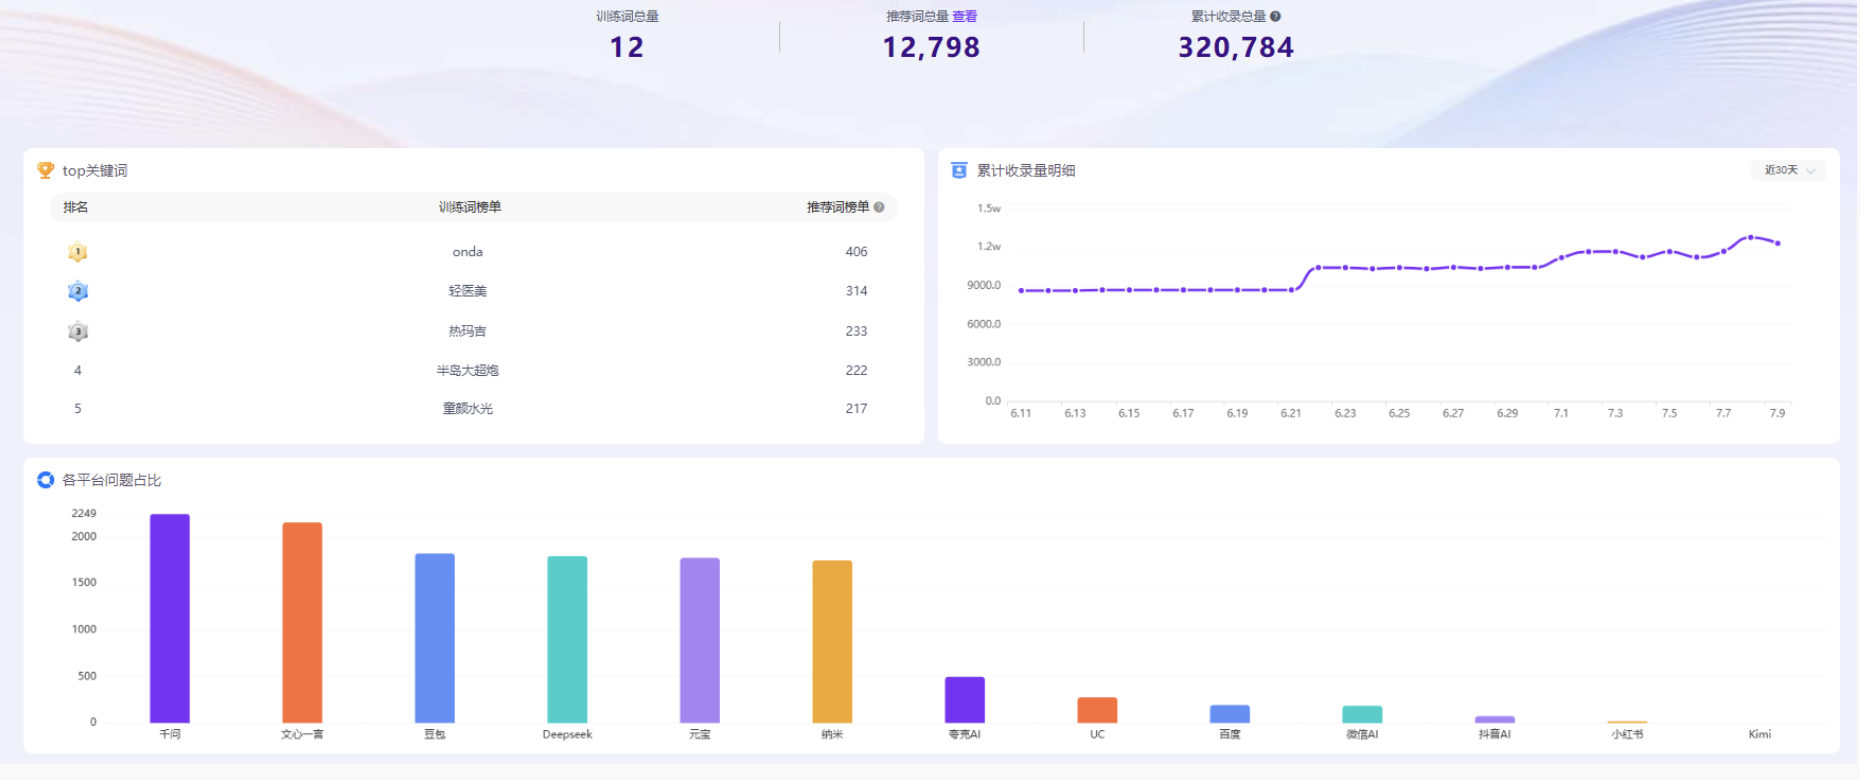Click the Deepseek teal bar
The height and width of the screenshot is (780, 1860).
(x=567, y=639)
